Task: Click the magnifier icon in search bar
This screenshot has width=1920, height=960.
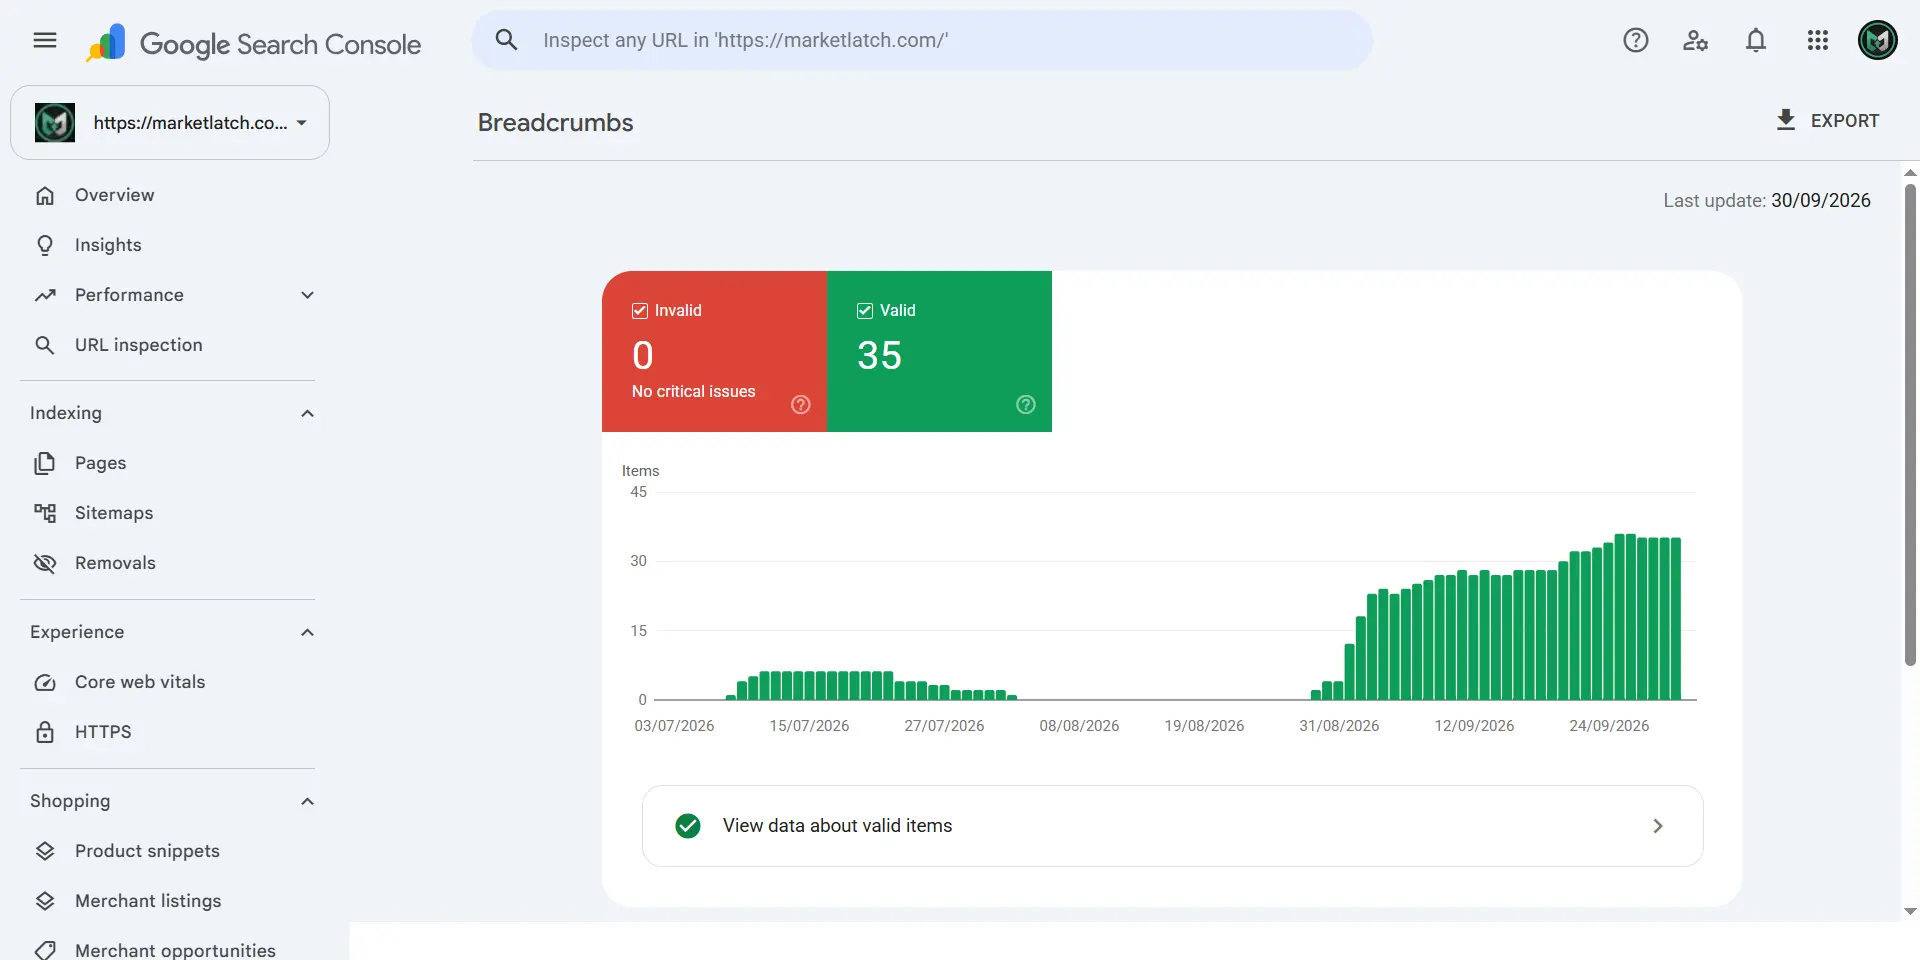Action: [507, 40]
